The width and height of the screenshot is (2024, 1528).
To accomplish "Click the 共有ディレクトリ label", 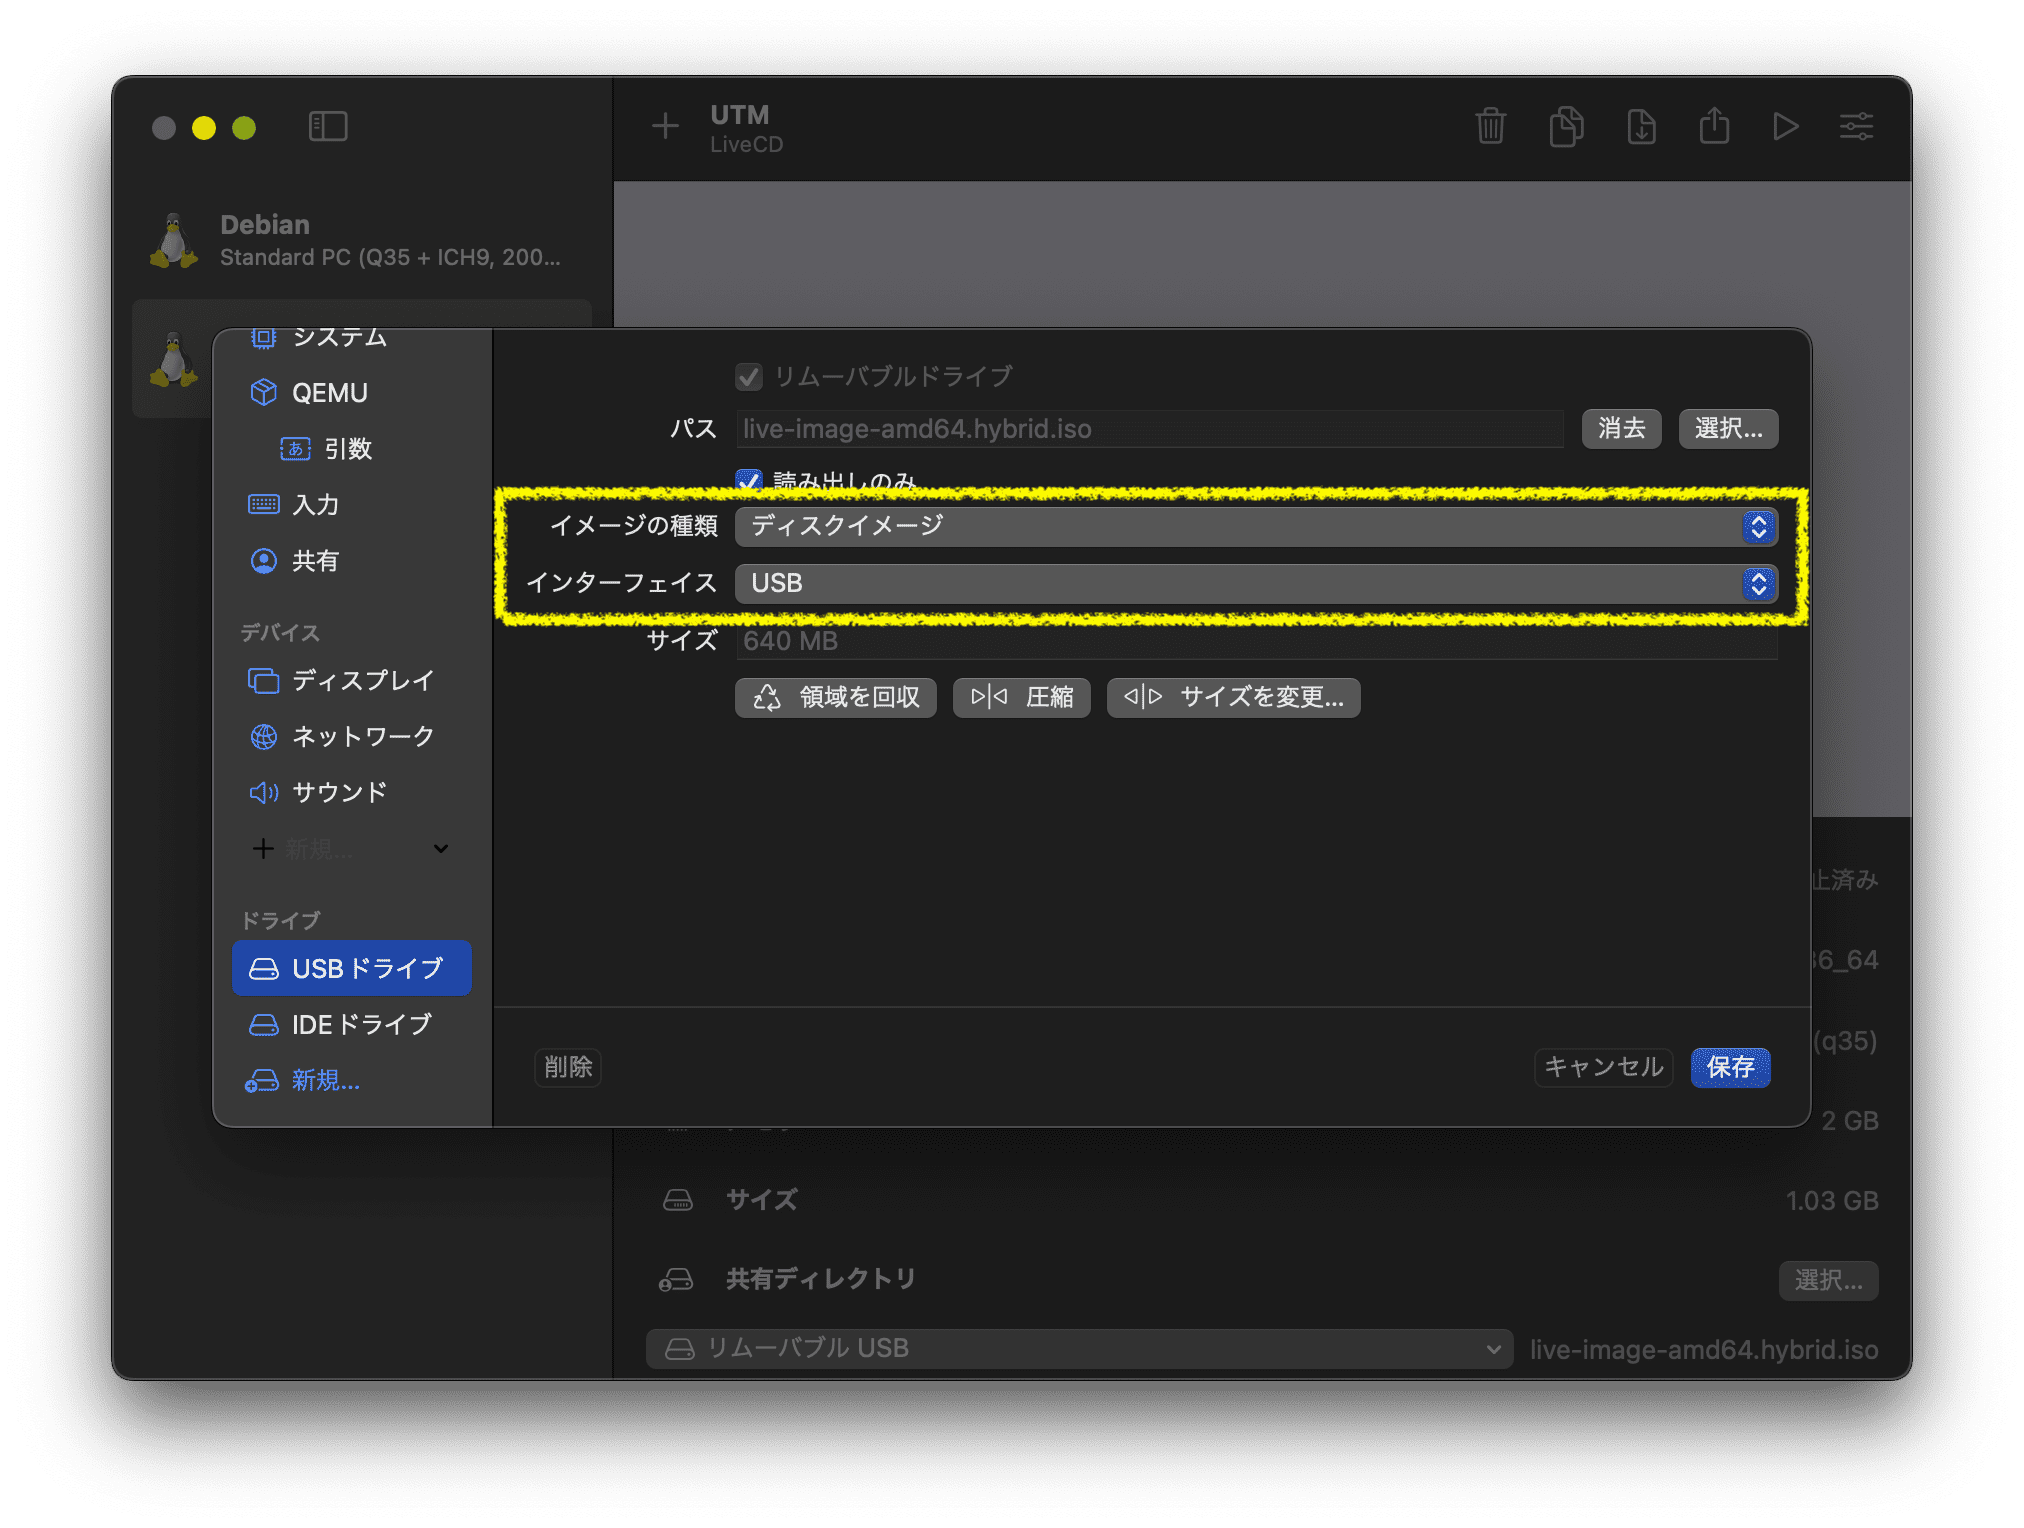I will [821, 1279].
